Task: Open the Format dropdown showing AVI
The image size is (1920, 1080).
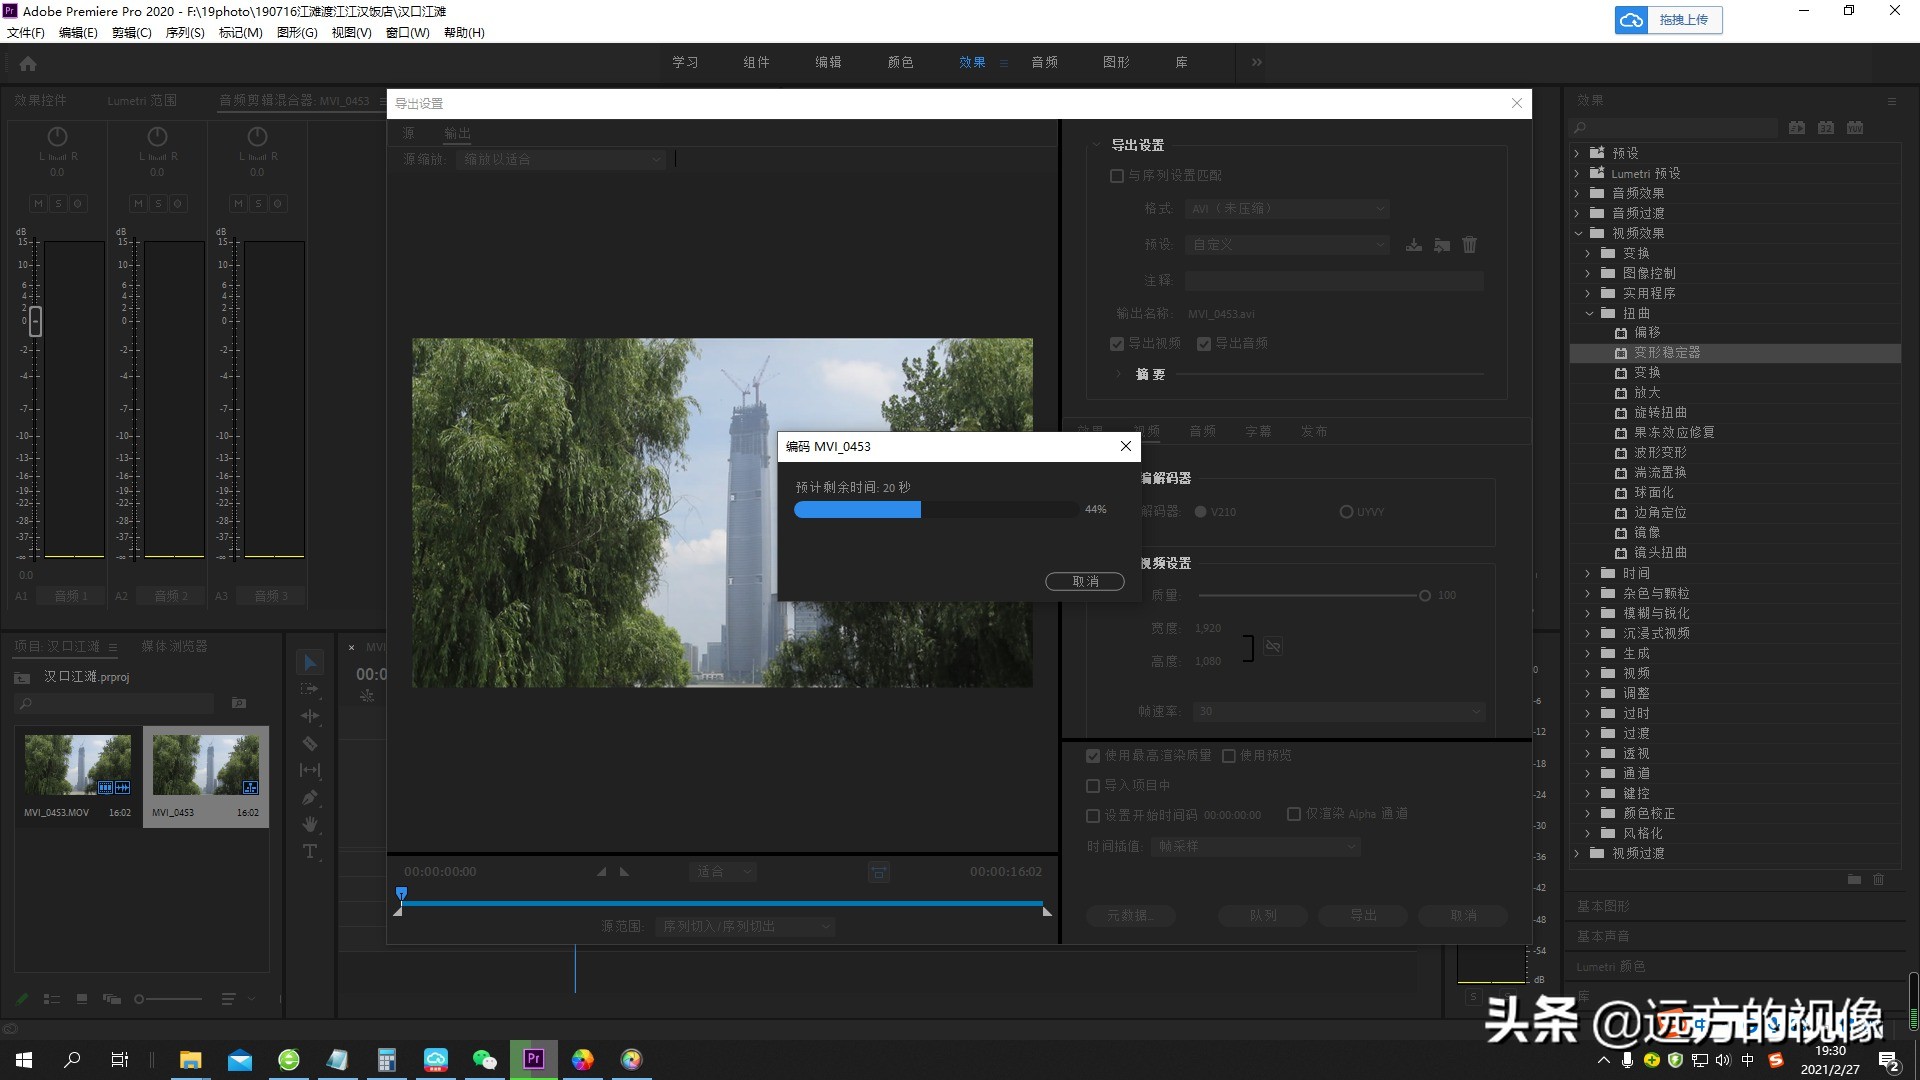Action: 1288,209
